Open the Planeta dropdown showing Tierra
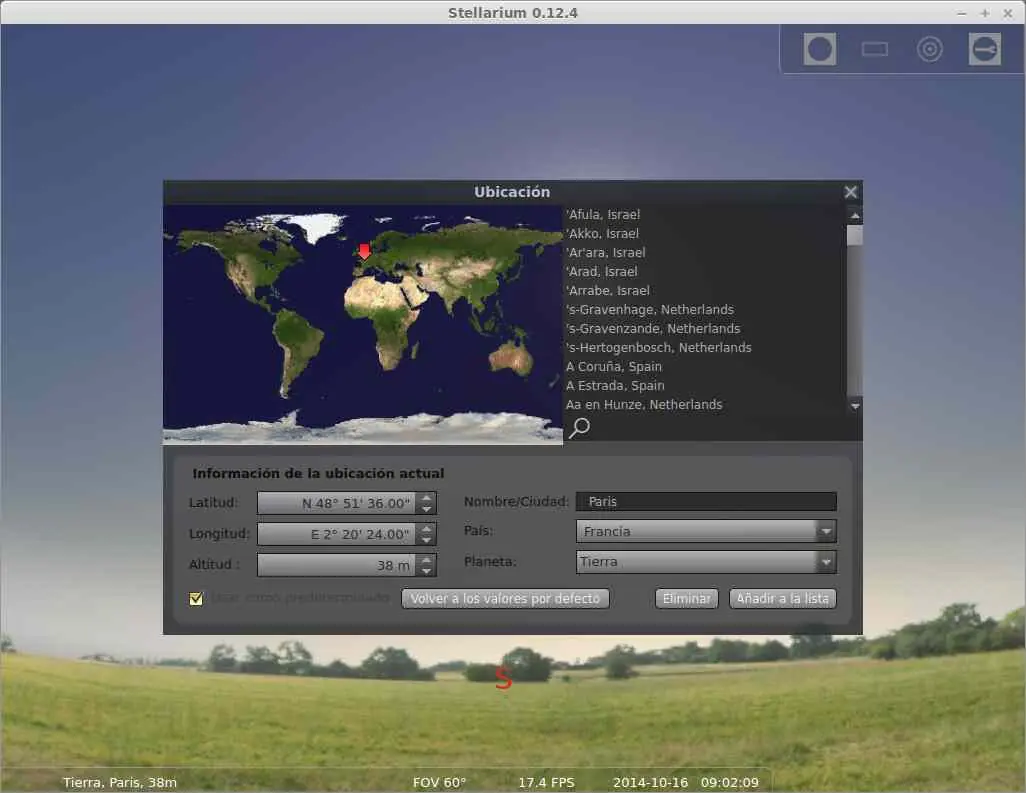Viewport: 1026px width, 793px height. [x=706, y=562]
